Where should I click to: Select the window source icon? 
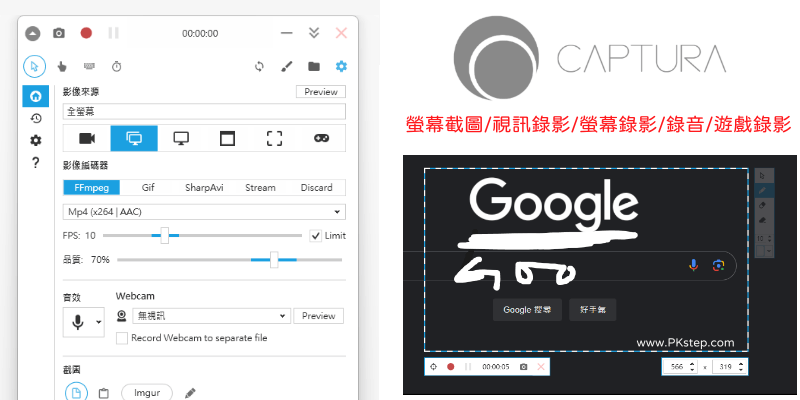228,138
